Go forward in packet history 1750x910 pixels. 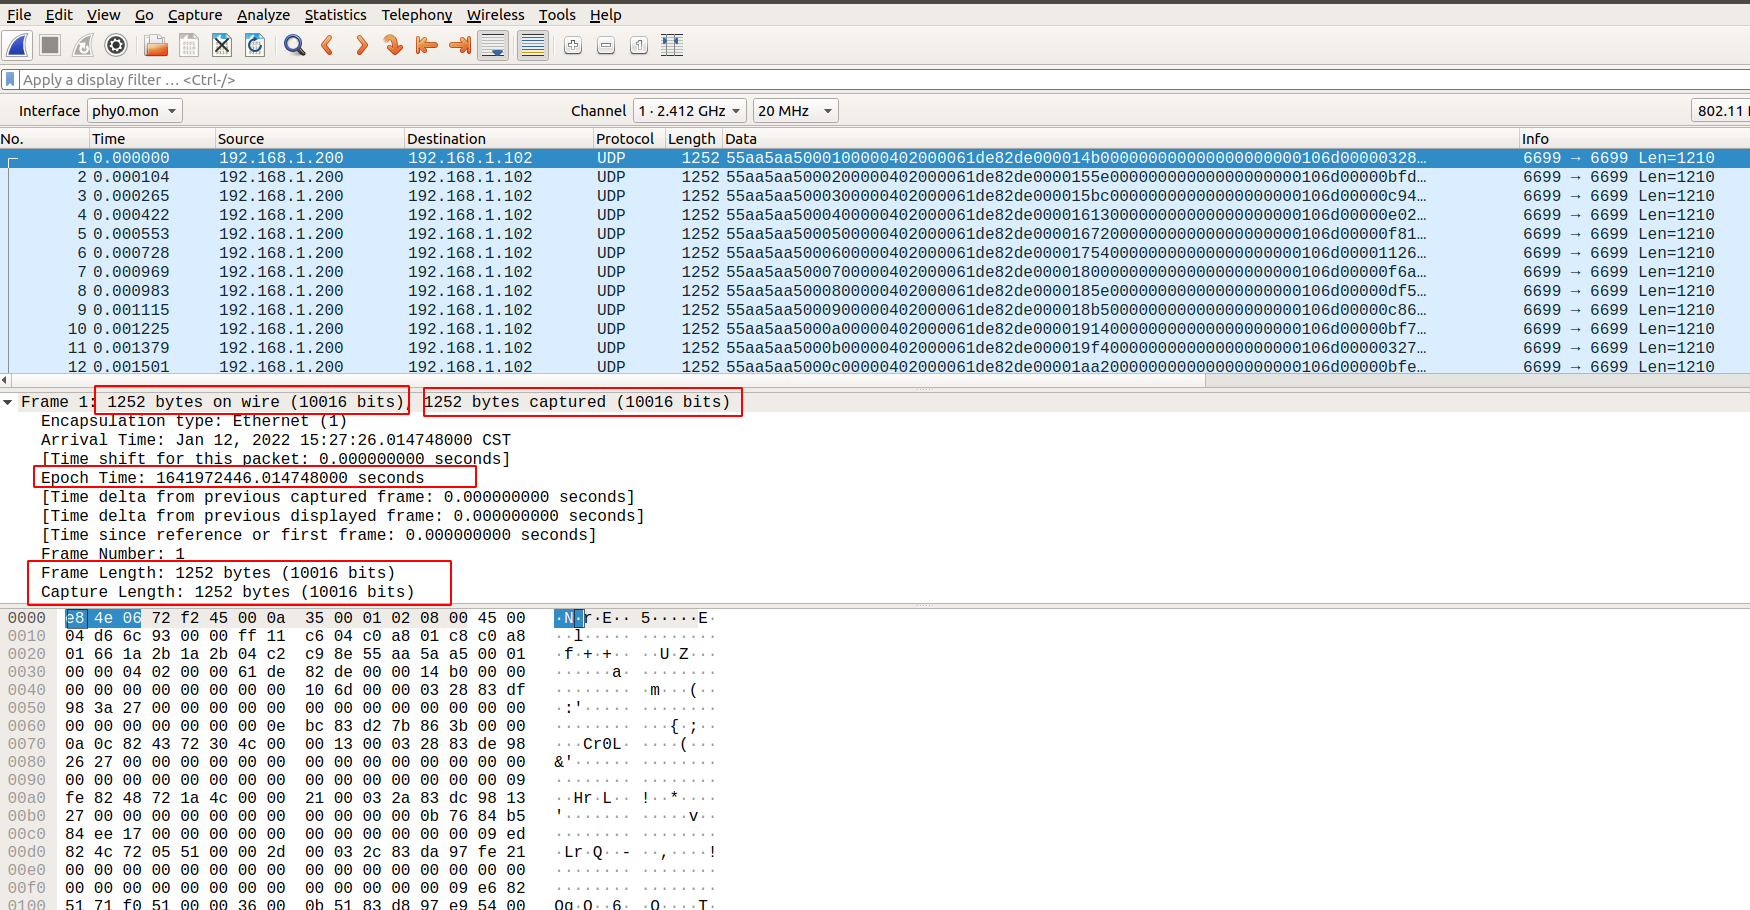pyautogui.click(x=361, y=45)
